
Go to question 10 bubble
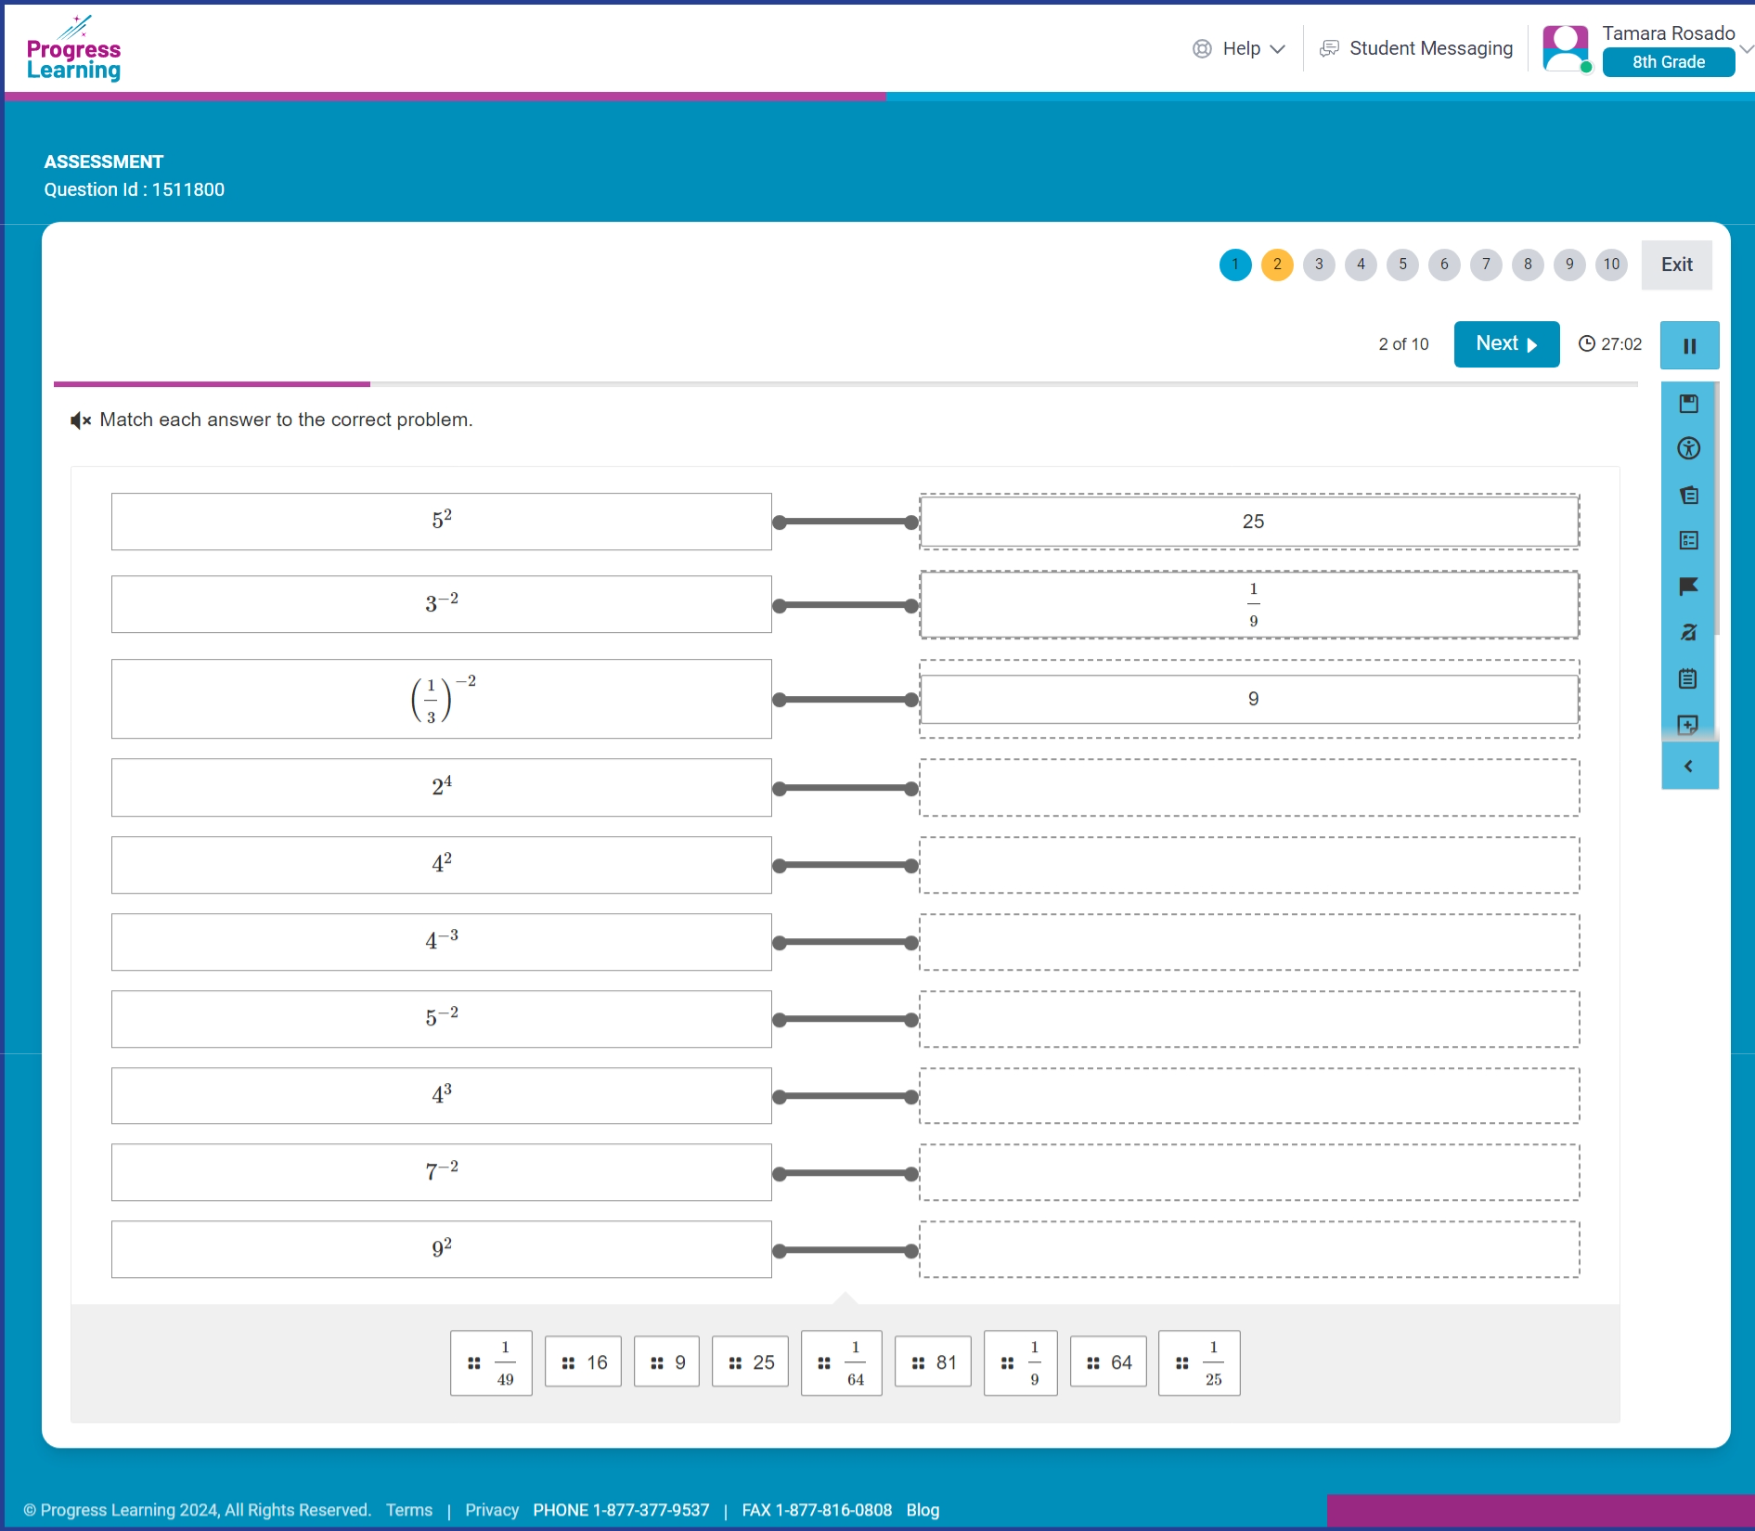tap(1611, 265)
